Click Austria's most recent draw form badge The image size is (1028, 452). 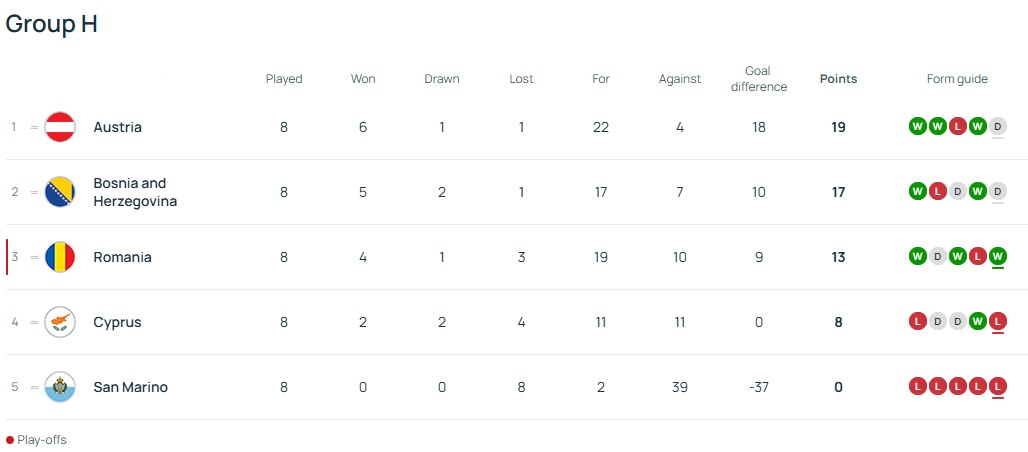click(997, 127)
